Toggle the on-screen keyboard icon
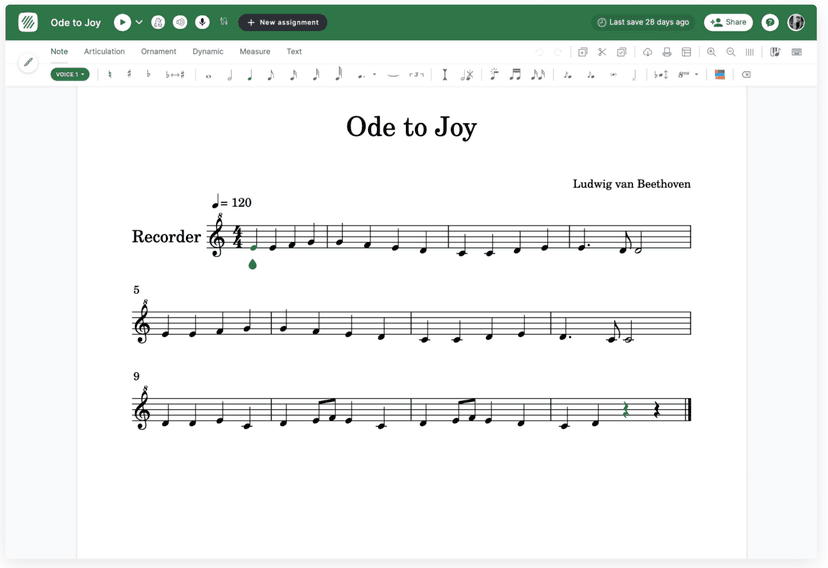 click(797, 52)
